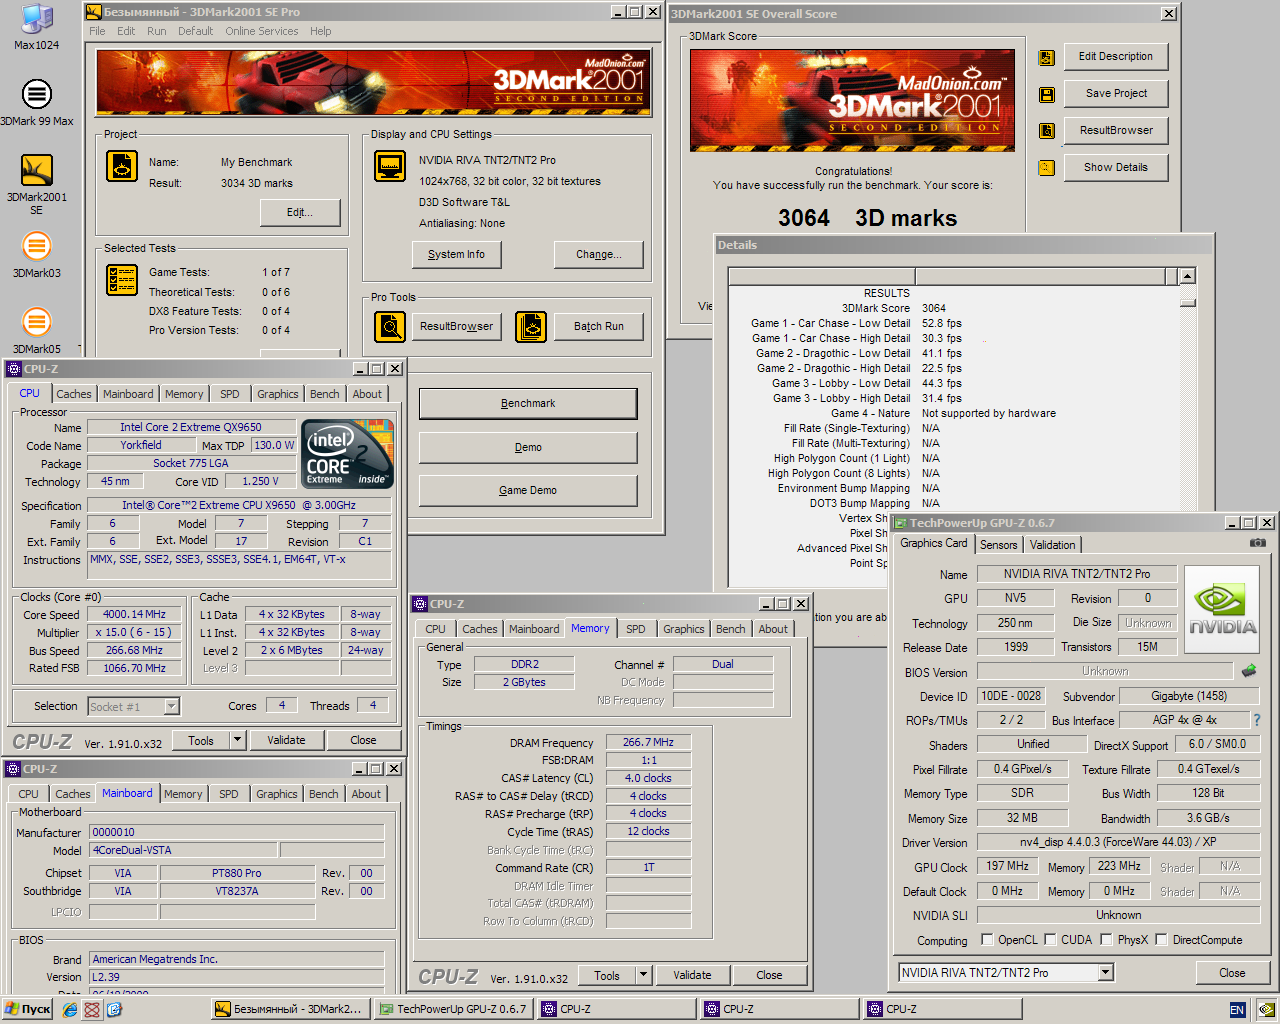1280x1024 pixels.
Task: Click the 3DMark2001 SE splash banner in the score window
Action: [852, 100]
